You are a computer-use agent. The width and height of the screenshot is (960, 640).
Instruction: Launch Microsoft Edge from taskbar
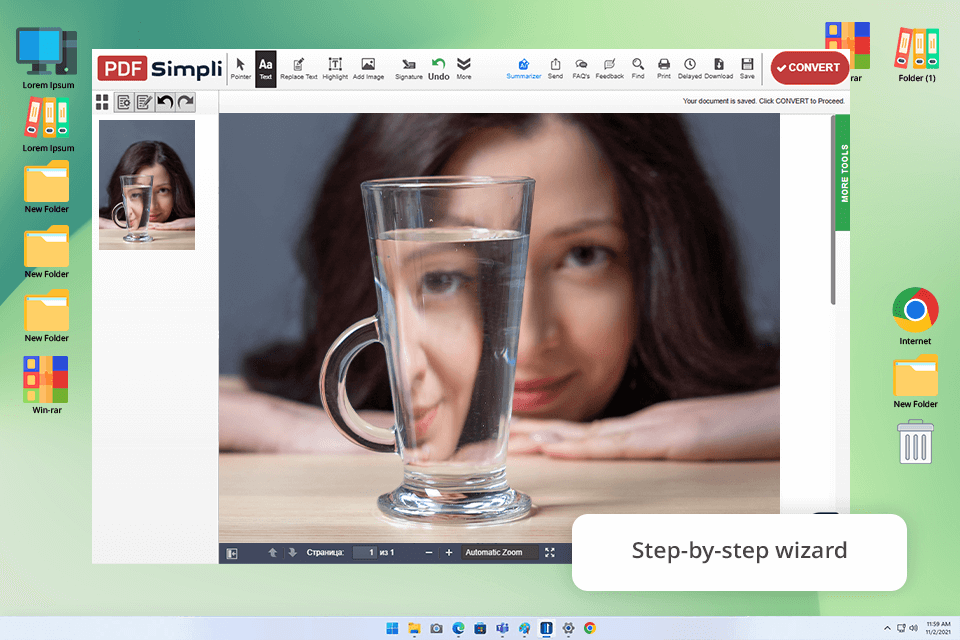click(x=459, y=628)
